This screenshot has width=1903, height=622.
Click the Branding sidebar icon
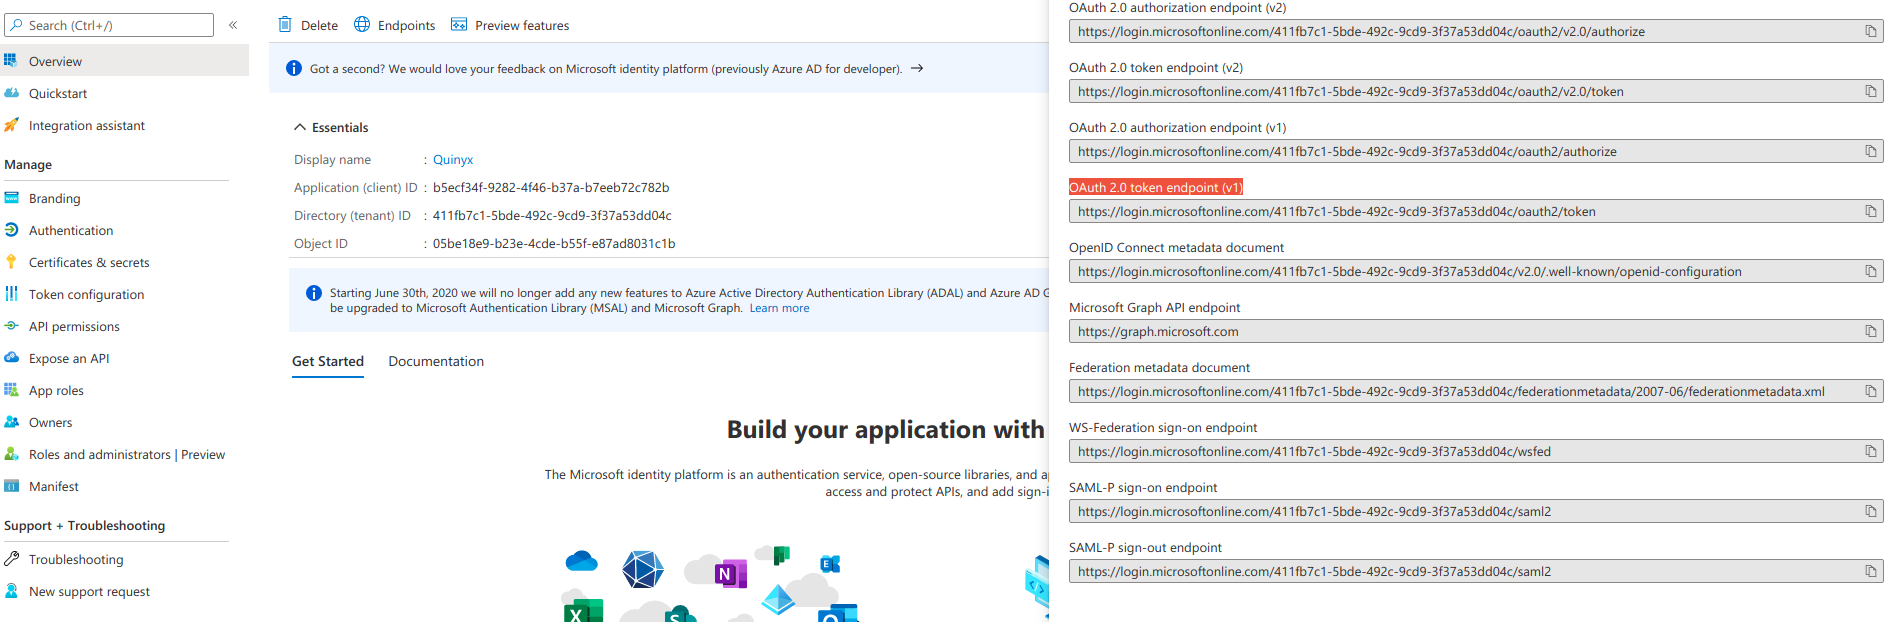tap(12, 198)
